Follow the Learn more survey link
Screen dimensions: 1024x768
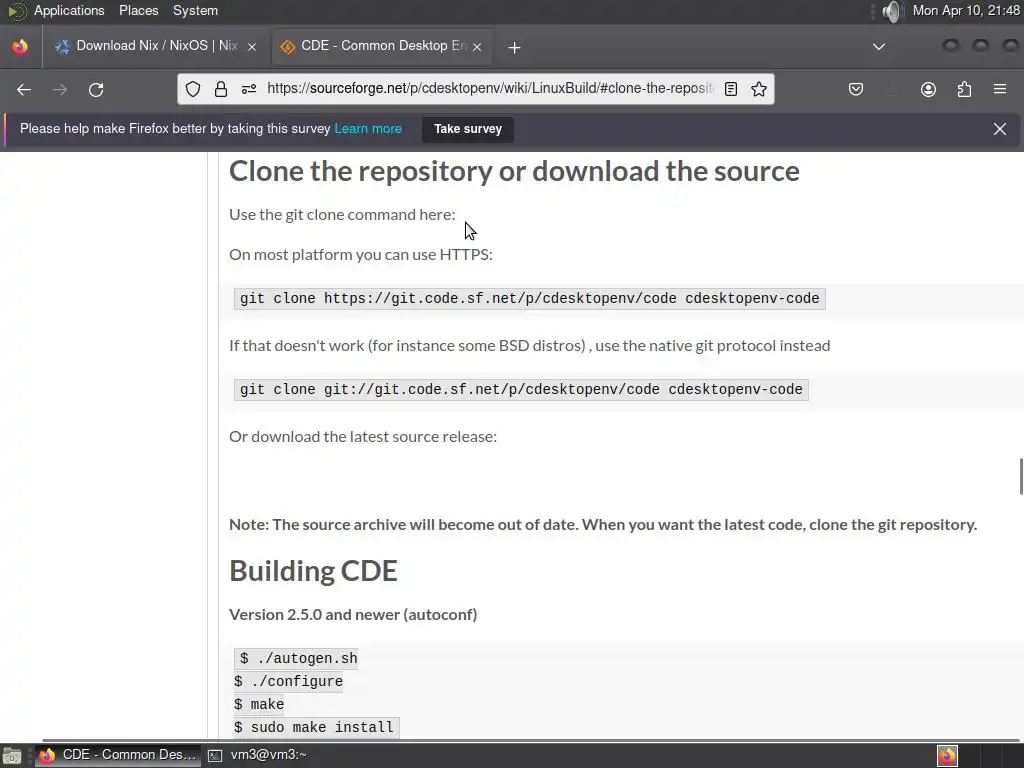[368, 129]
